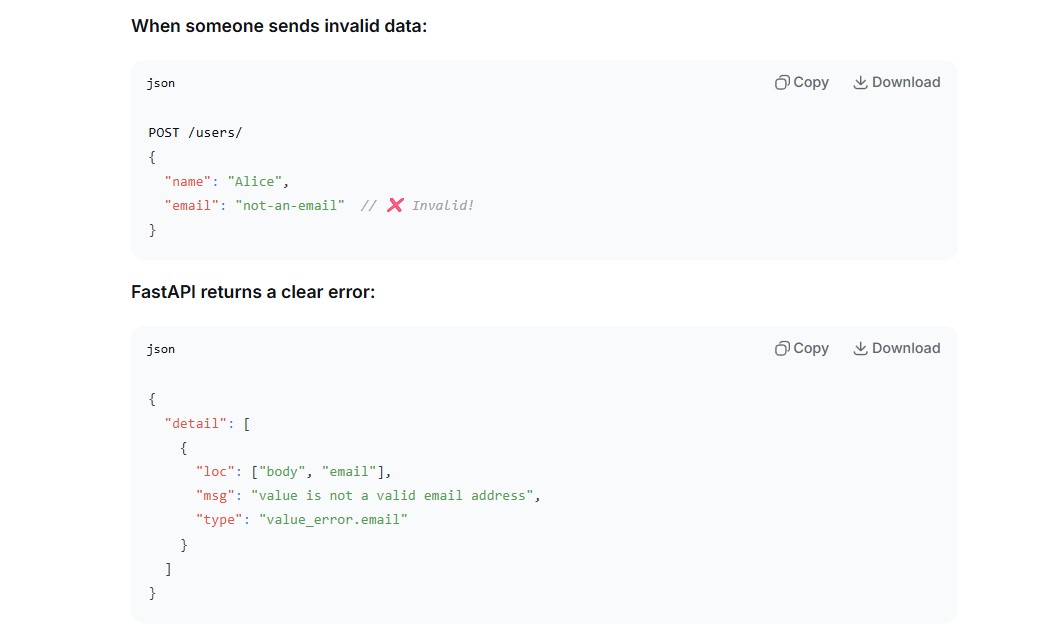Viewport: 1039px width, 642px height.
Task: Click the POST /users/ line
Action: (x=195, y=133)
